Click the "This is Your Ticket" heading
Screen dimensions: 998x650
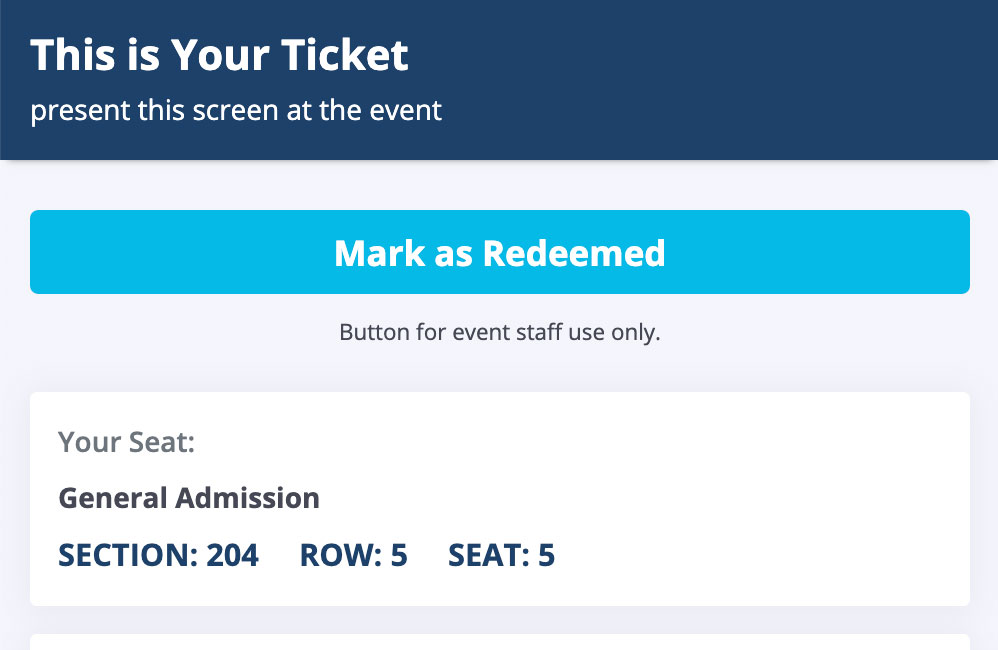[219, 56]
